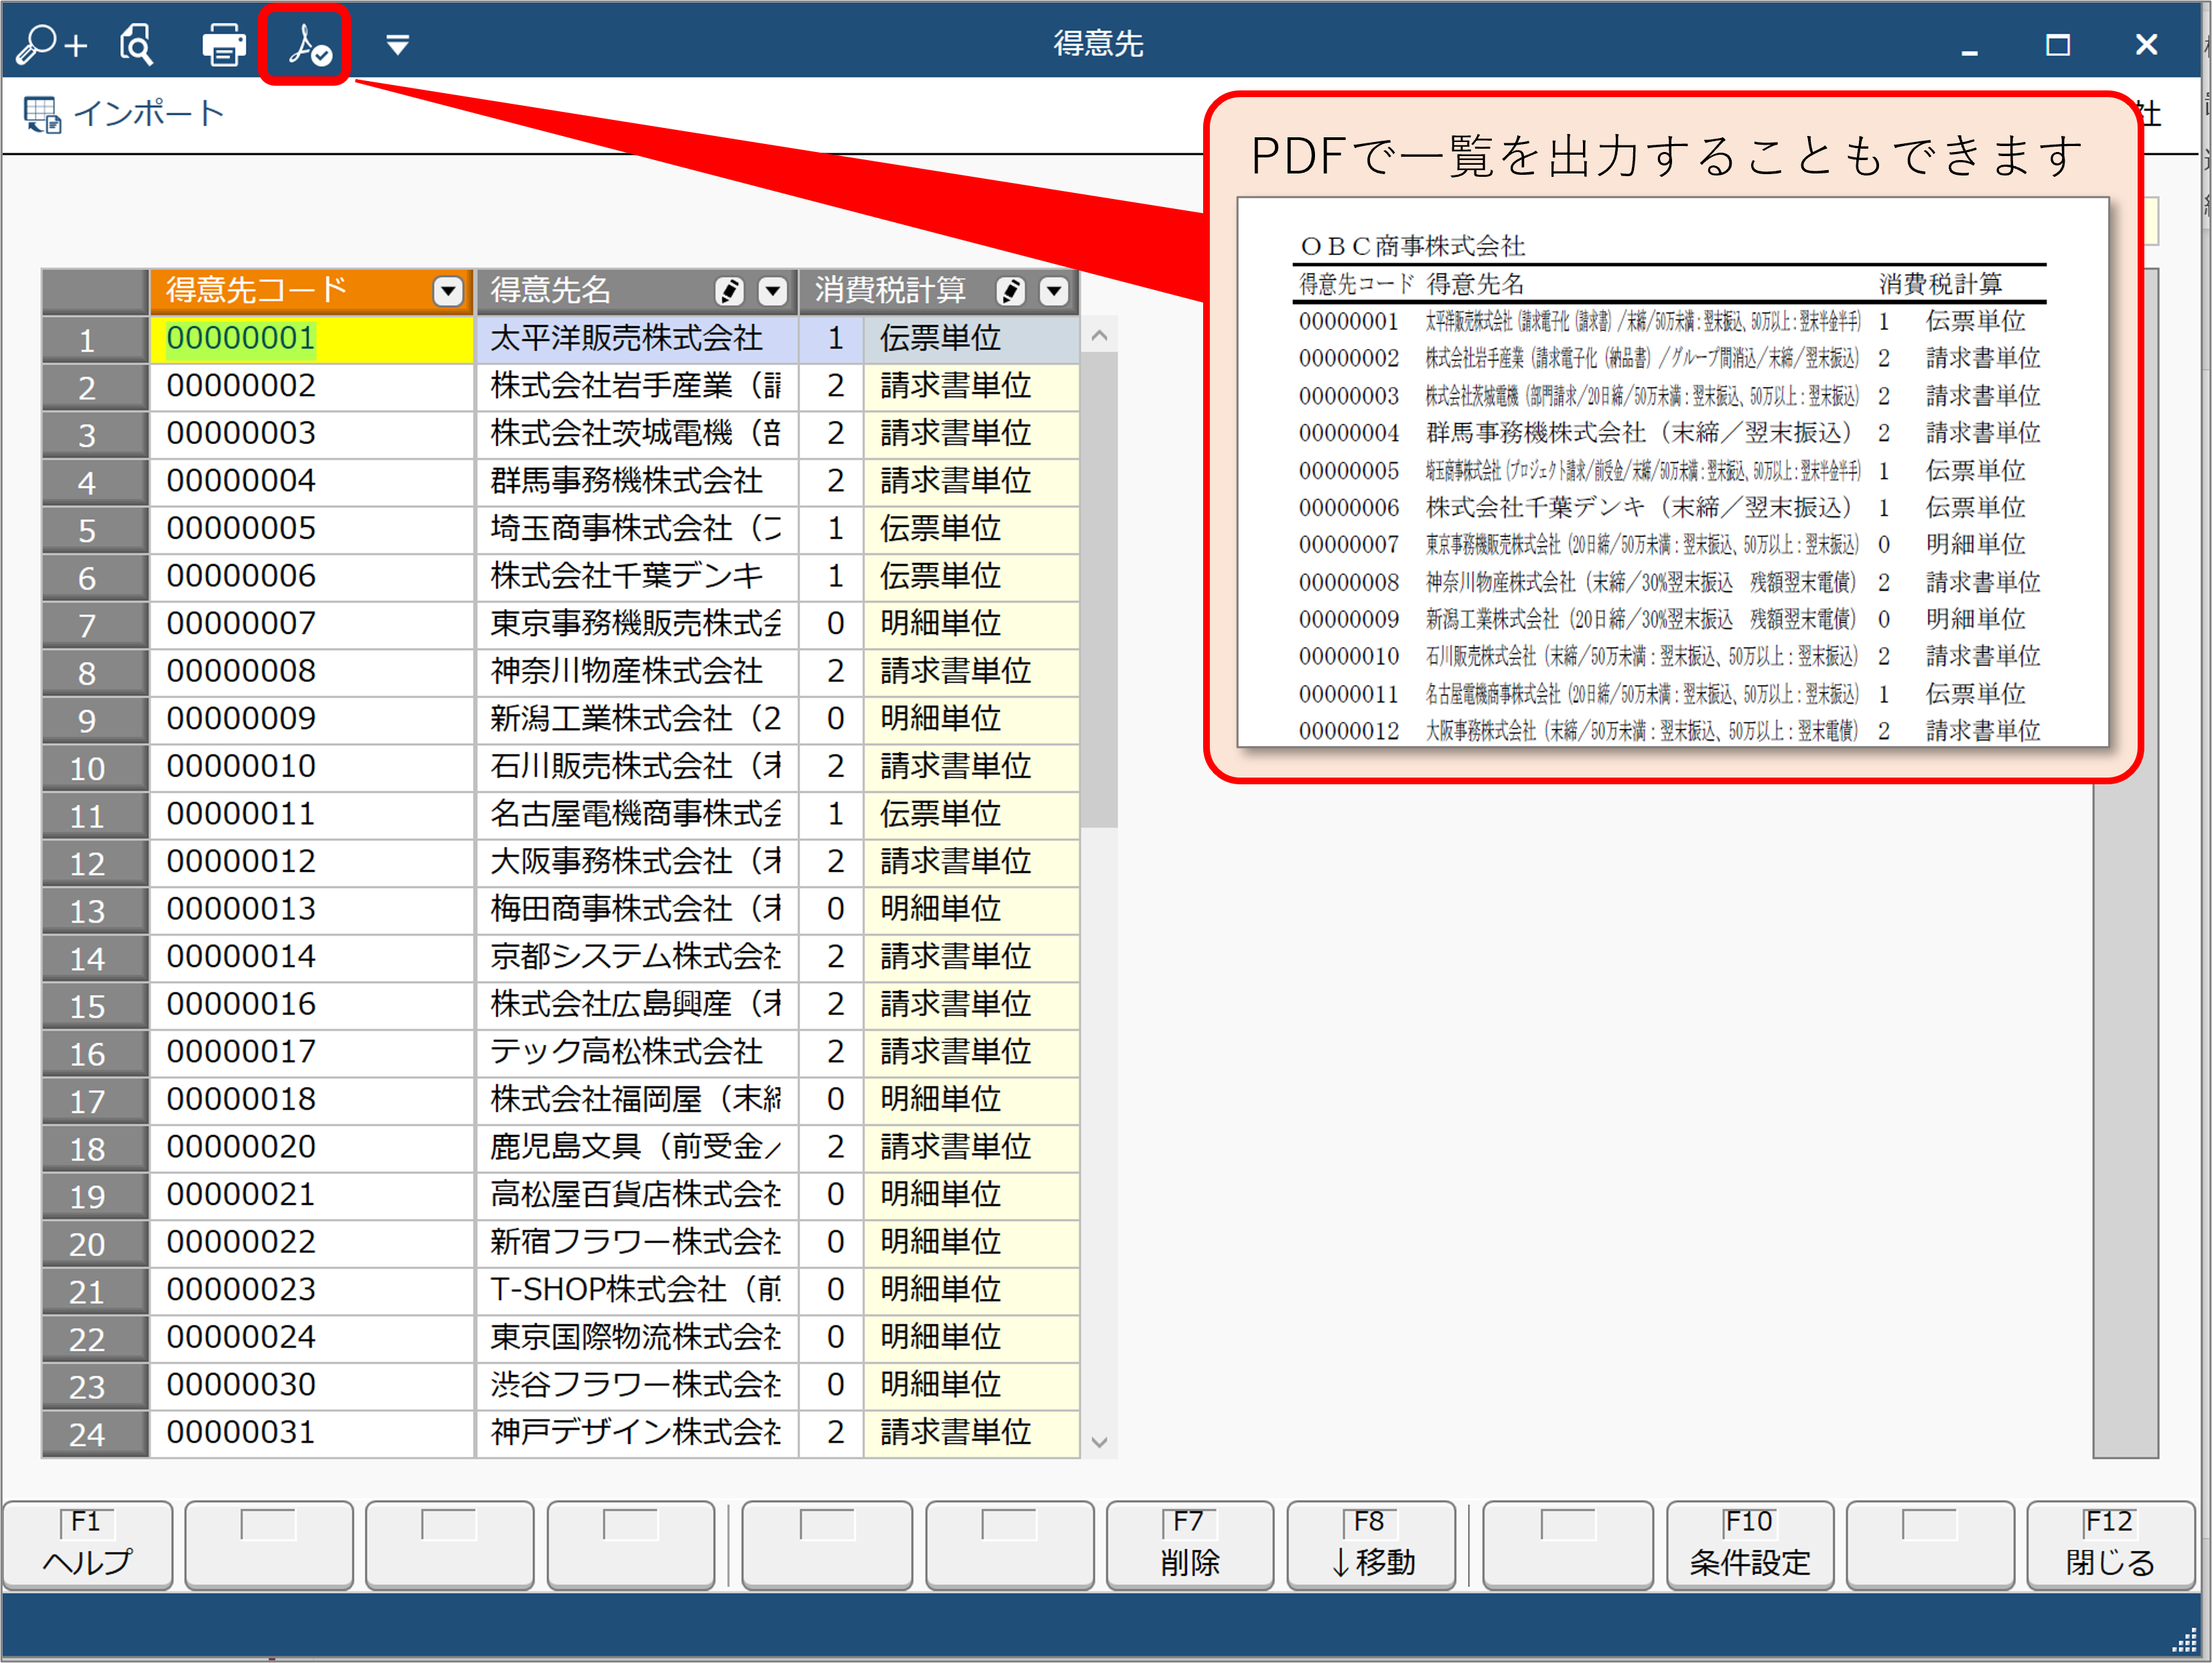Viewport: 2212px width, 1663px height.
Task: Maximize the 得意先 window
Action: pyautogui.click(x=2057, y=45)
